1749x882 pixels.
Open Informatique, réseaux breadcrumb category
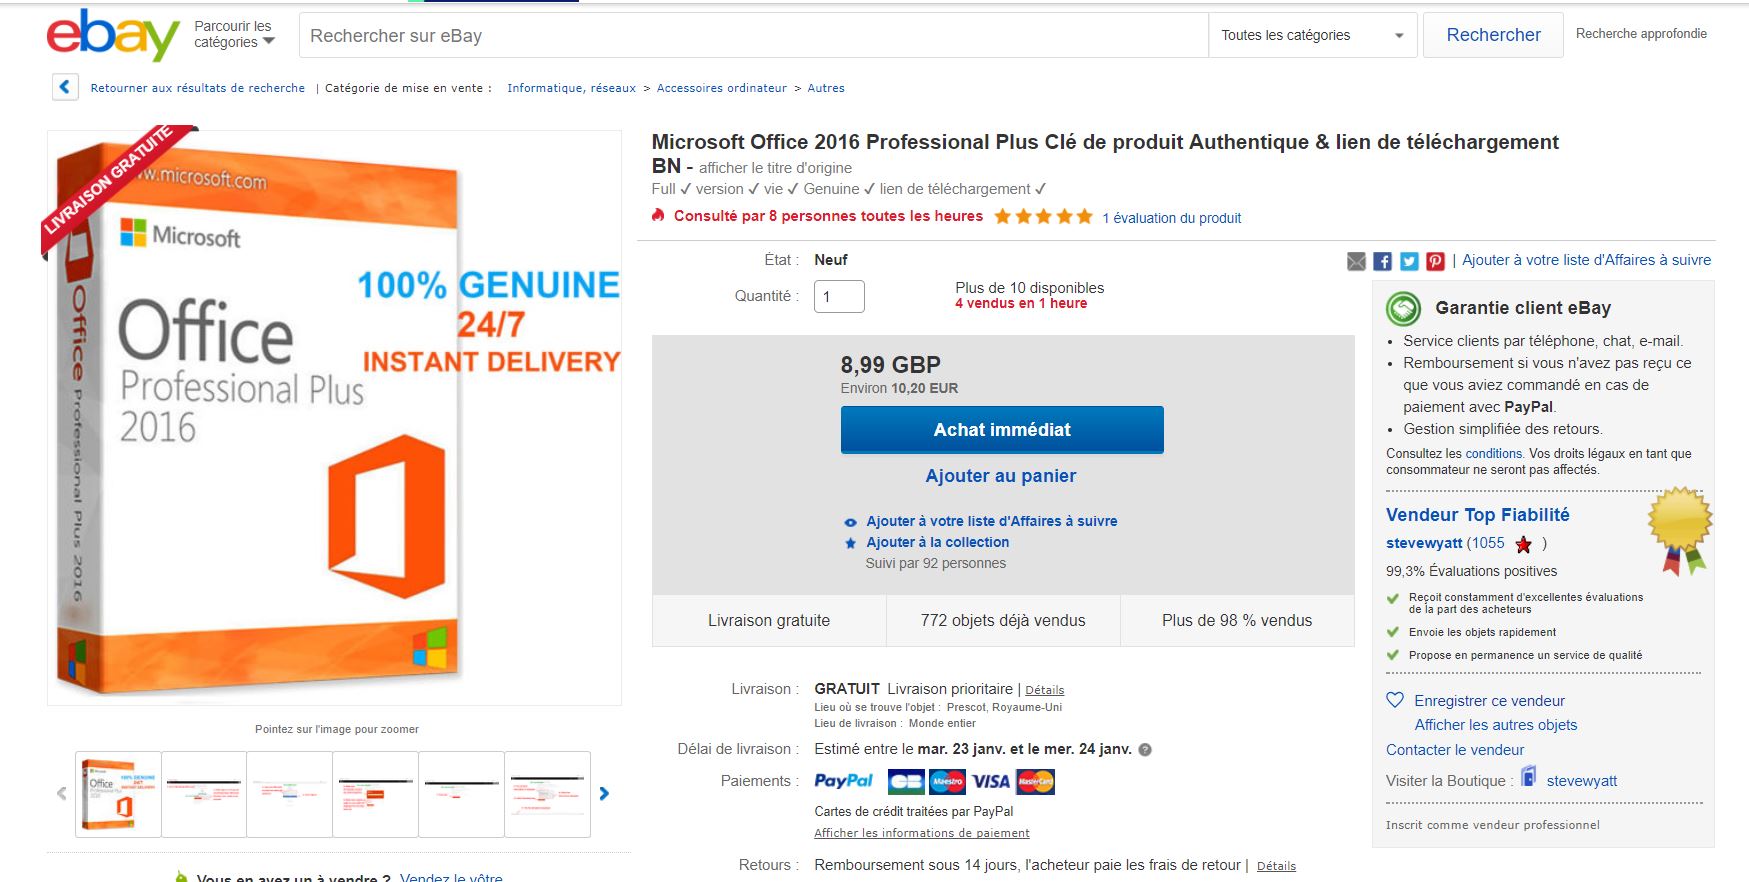point(571,88)
